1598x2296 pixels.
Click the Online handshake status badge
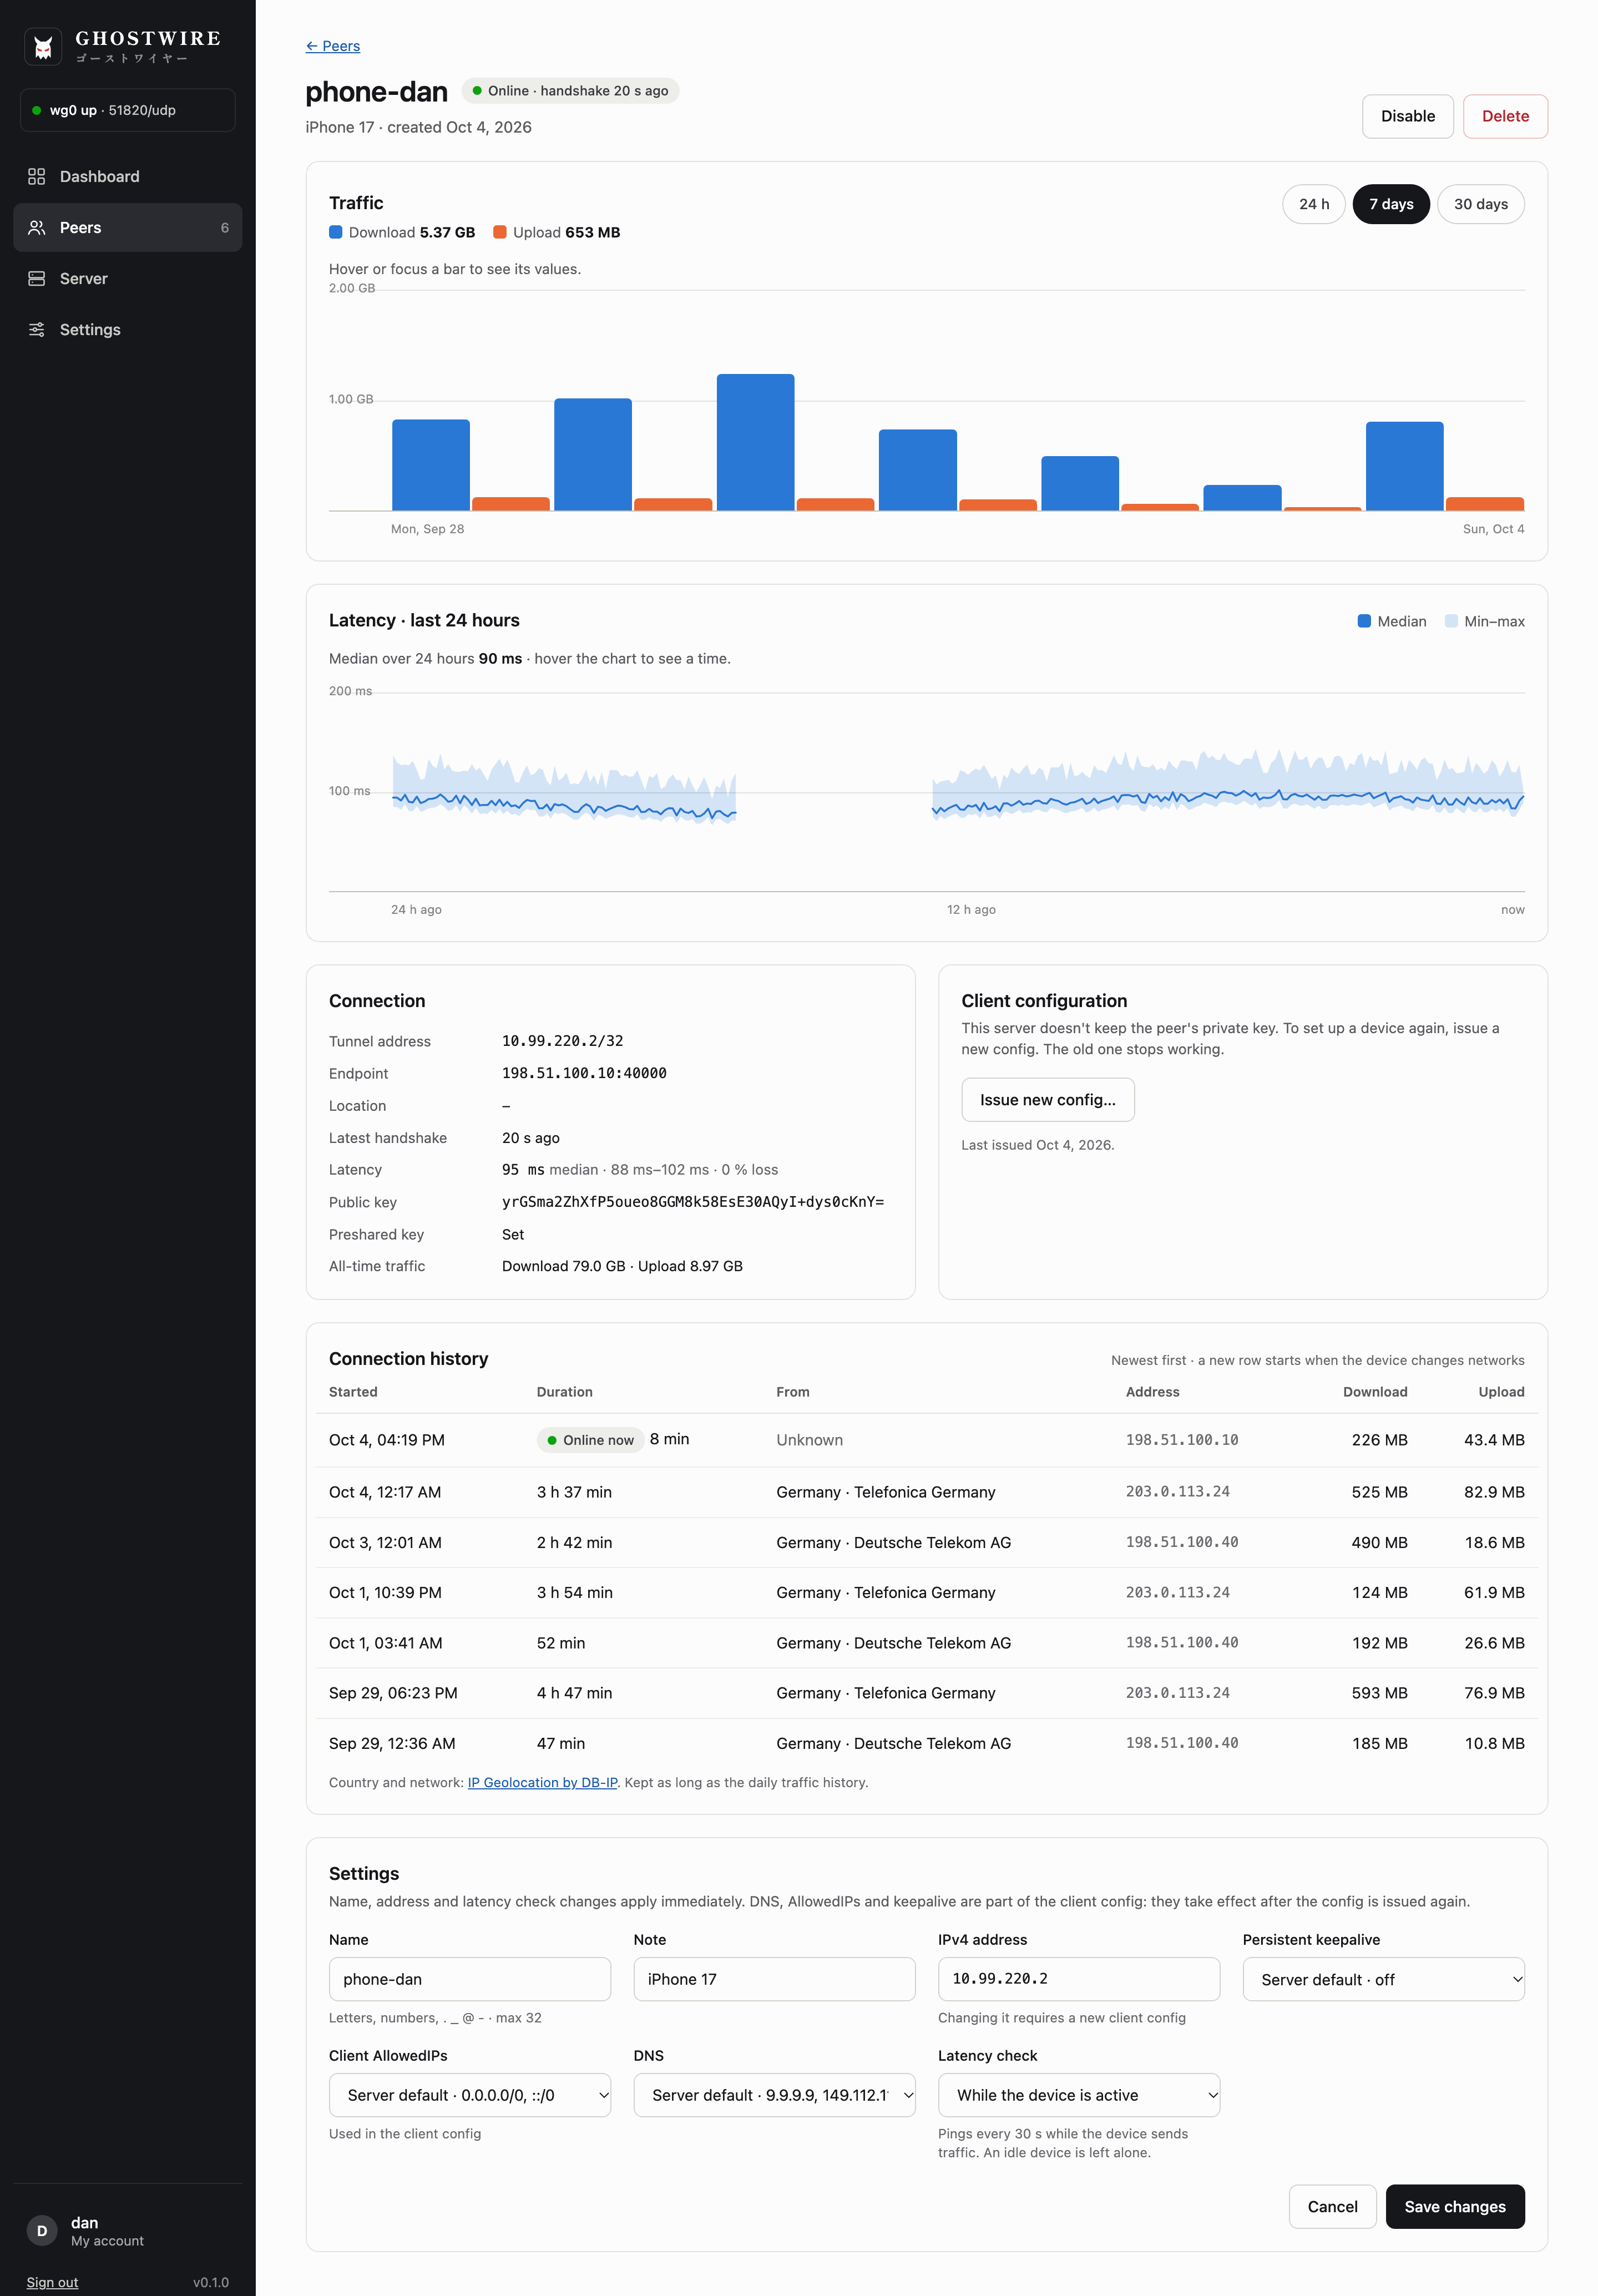pyautogui.click(x=570, y=91)
